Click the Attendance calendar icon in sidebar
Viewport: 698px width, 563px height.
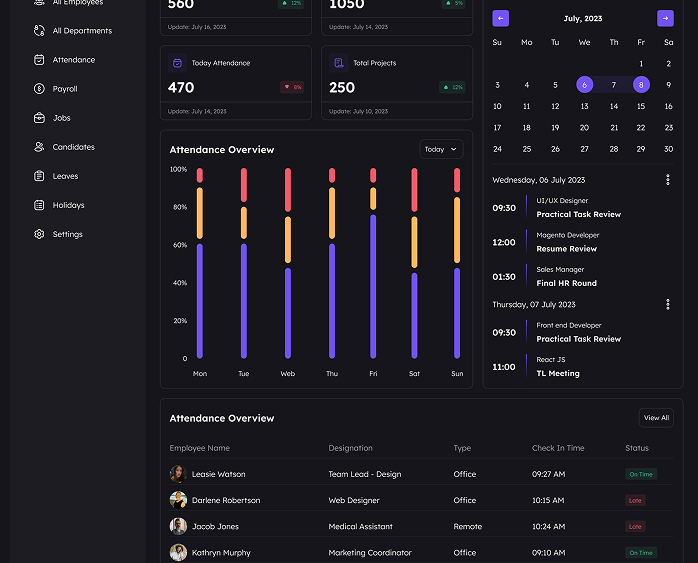point(39,60)
